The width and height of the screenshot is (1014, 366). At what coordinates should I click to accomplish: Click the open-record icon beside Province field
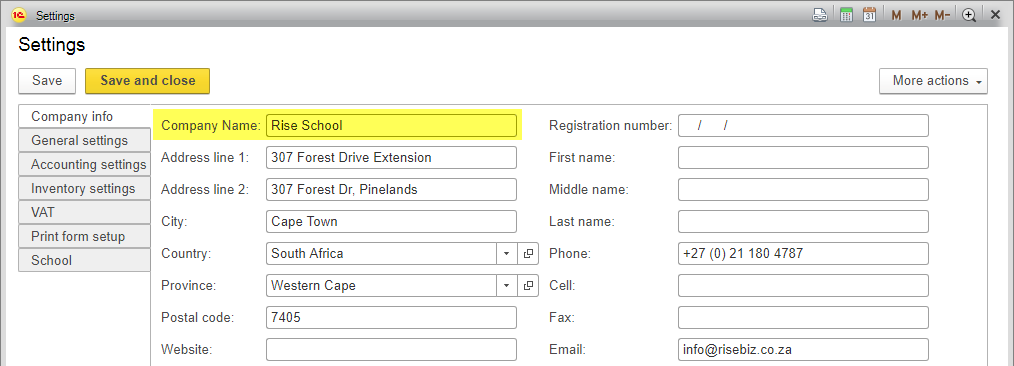(x=528, y=285)
